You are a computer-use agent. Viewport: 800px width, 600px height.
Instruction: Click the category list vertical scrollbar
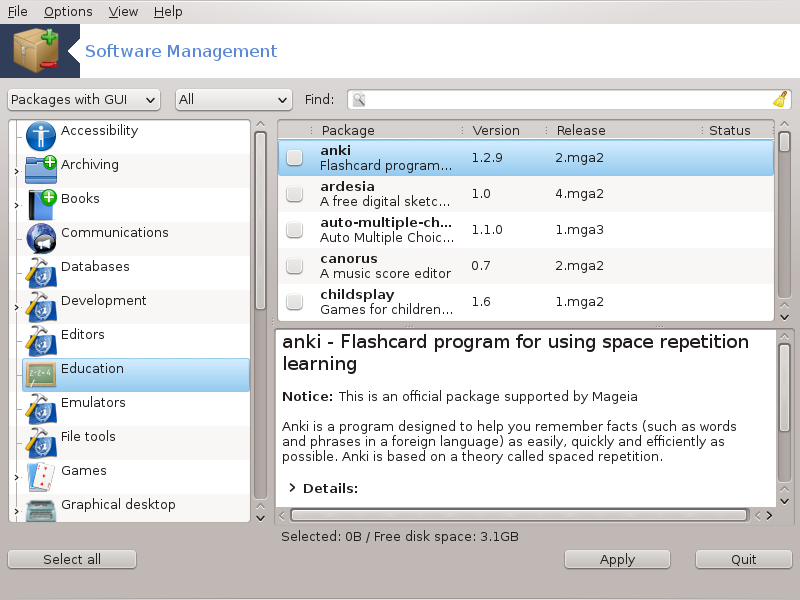coord(260,221)
